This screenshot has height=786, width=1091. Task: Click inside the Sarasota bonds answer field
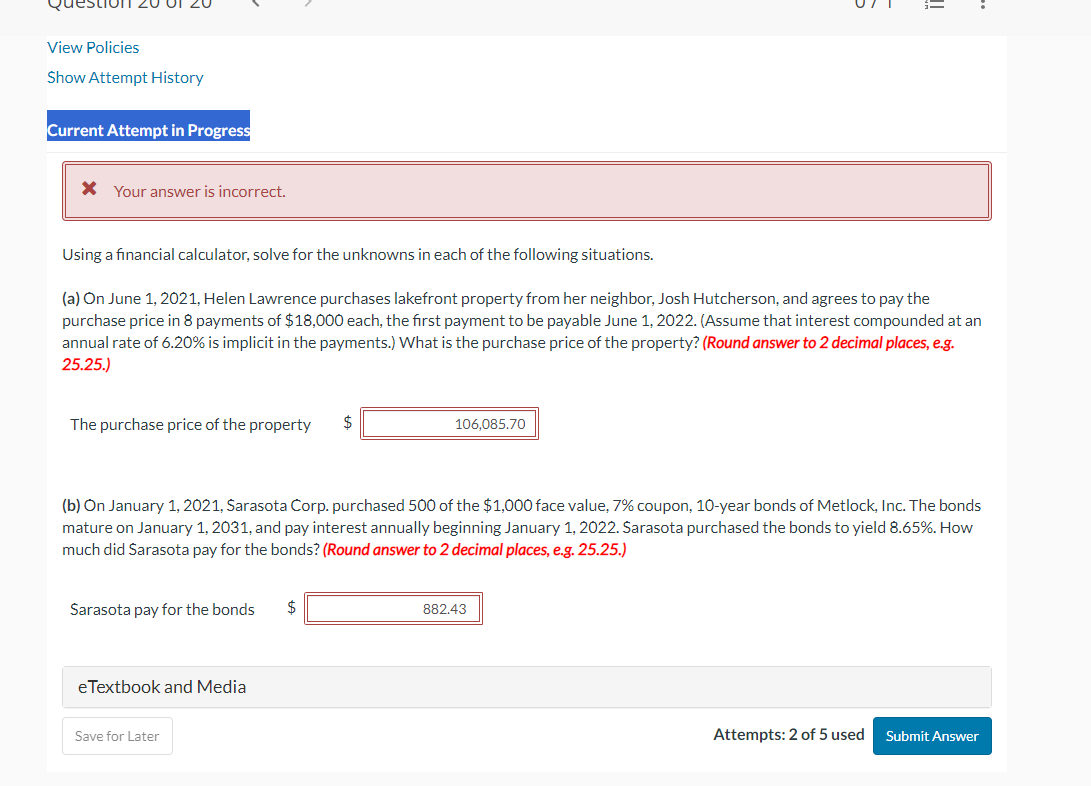click(x=393, y=608)
